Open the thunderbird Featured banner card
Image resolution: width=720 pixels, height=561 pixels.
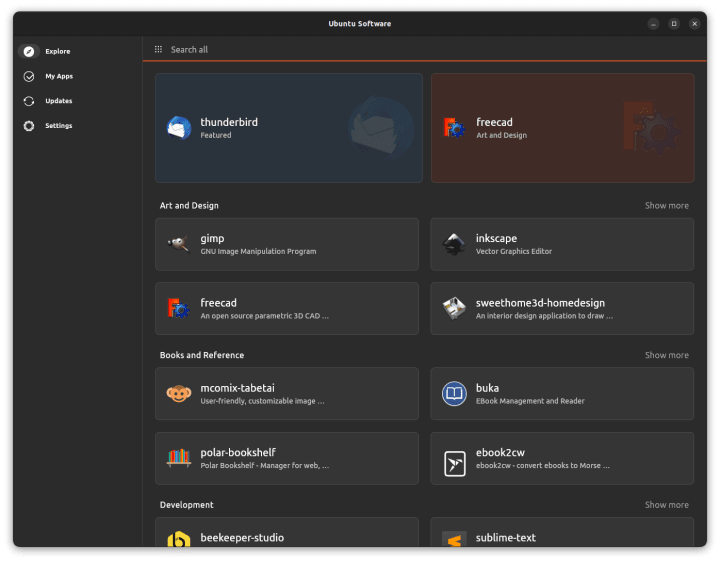(289, 128)
